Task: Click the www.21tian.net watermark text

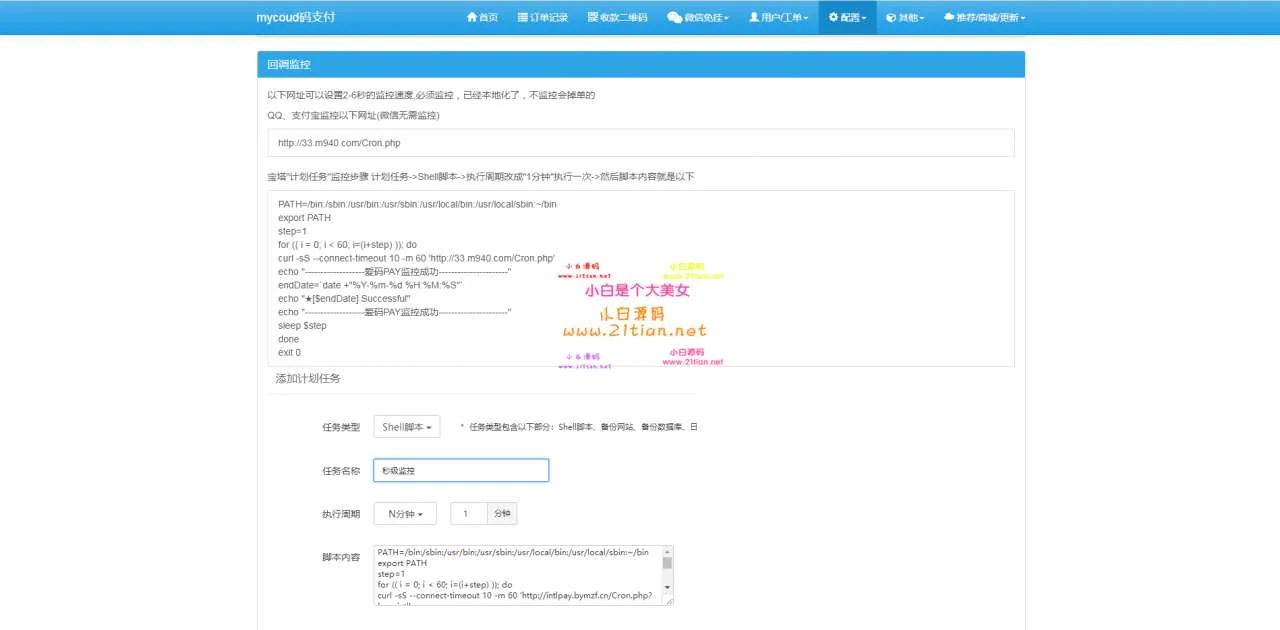Action: point(634,331)
